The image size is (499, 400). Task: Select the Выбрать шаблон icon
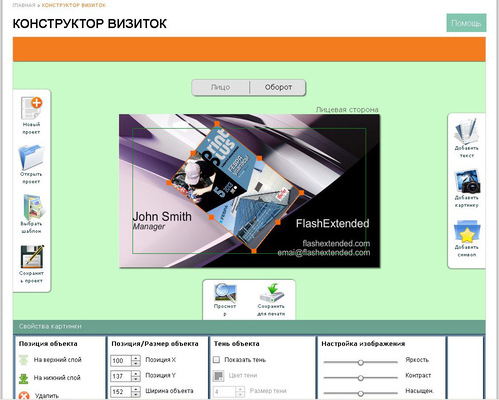point(32,207)
